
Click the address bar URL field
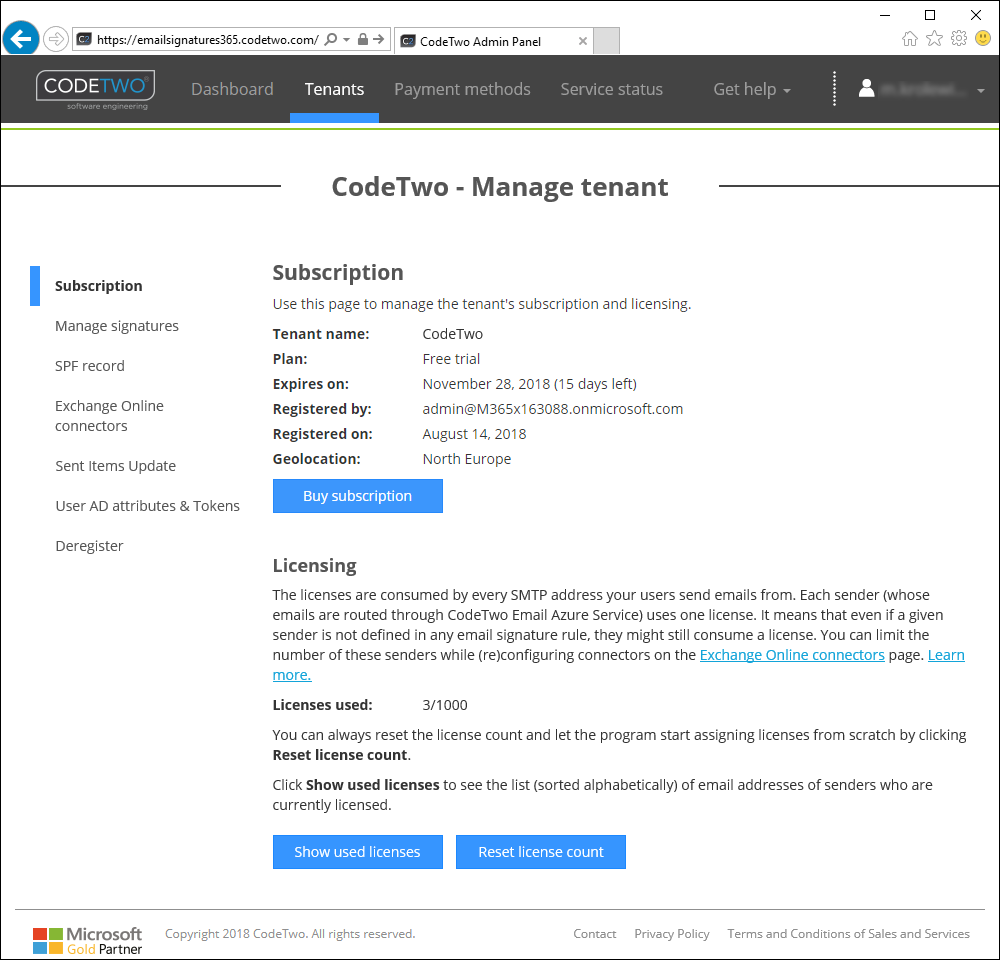pos(207,40)
